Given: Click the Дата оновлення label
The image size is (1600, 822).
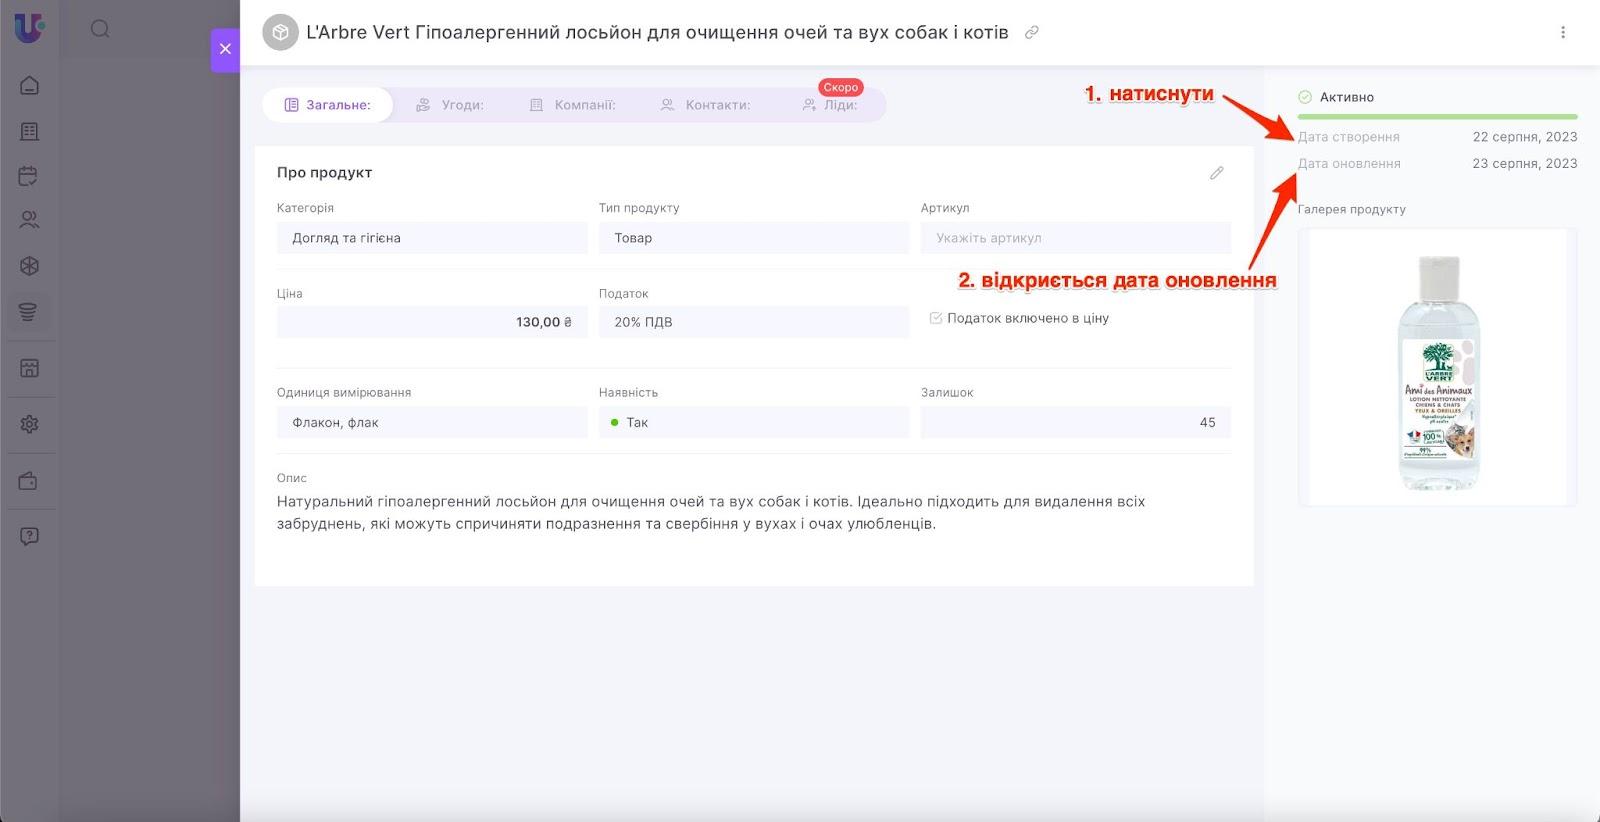Looking at the screenshot, I should [x=1349, y=163].
